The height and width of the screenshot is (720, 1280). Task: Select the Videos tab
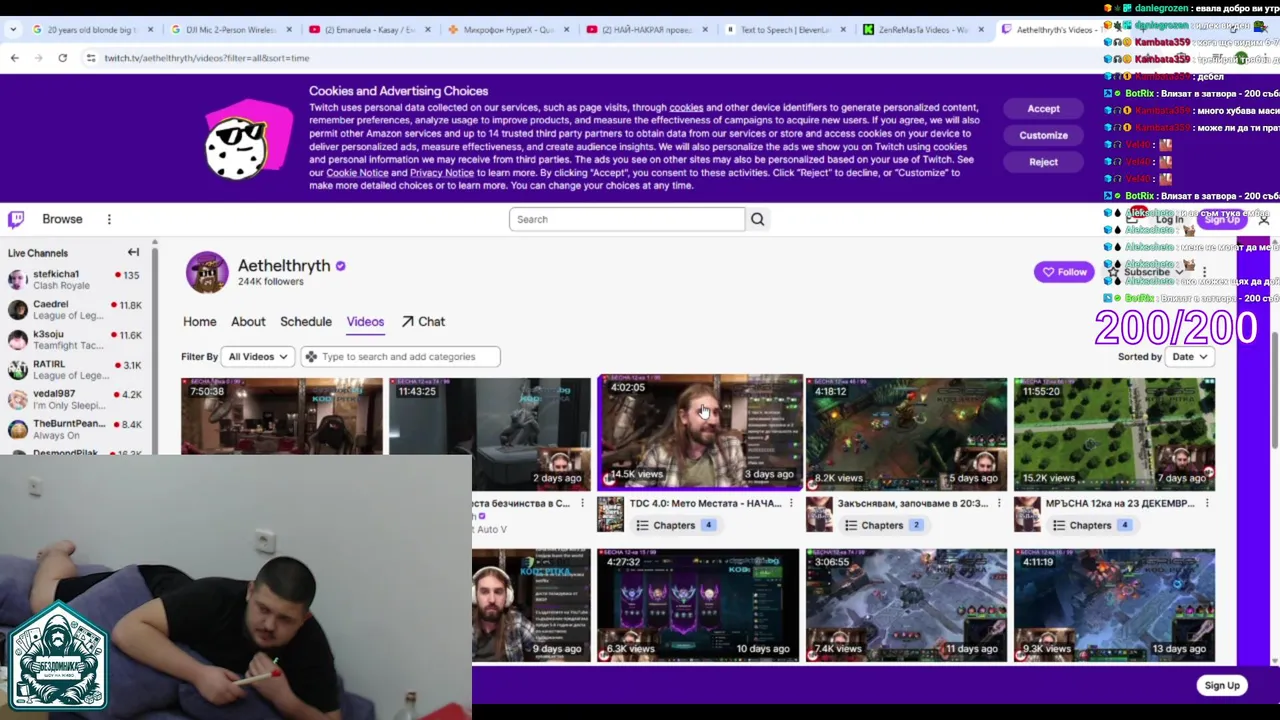click(x=365, y=322)
